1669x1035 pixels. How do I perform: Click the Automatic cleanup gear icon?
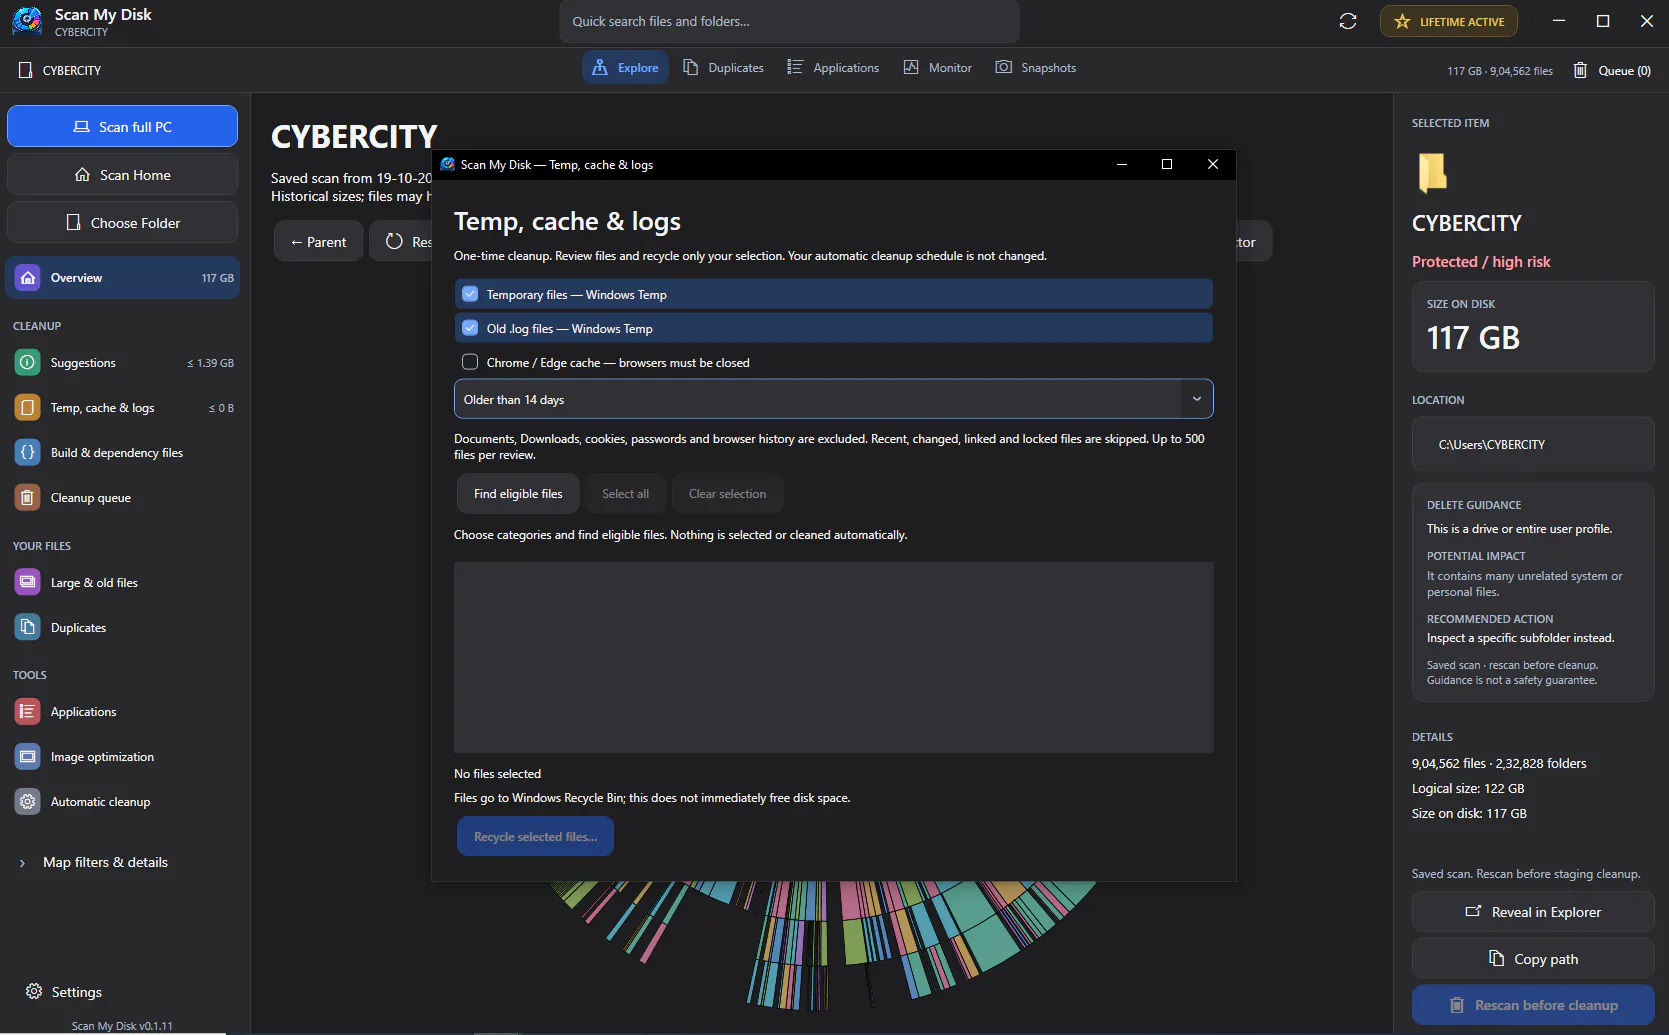point(28,801)
